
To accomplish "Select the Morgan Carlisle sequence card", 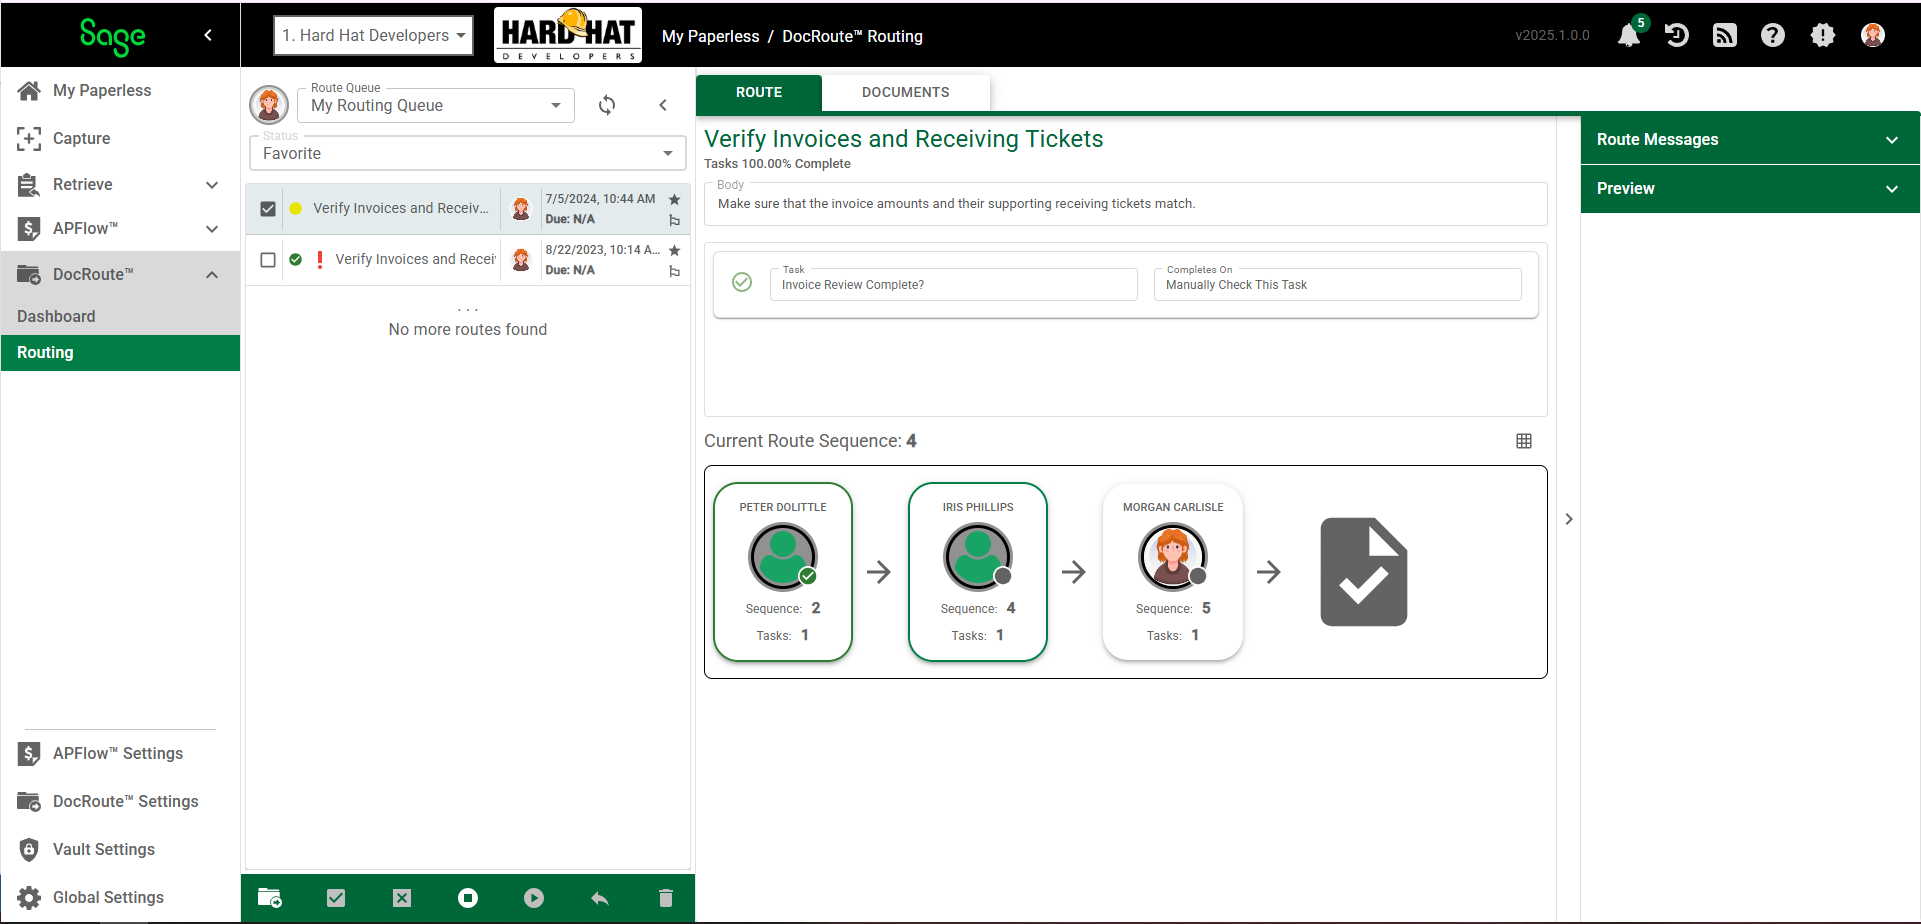I will pyautogui.click(x=1173, y=572).
